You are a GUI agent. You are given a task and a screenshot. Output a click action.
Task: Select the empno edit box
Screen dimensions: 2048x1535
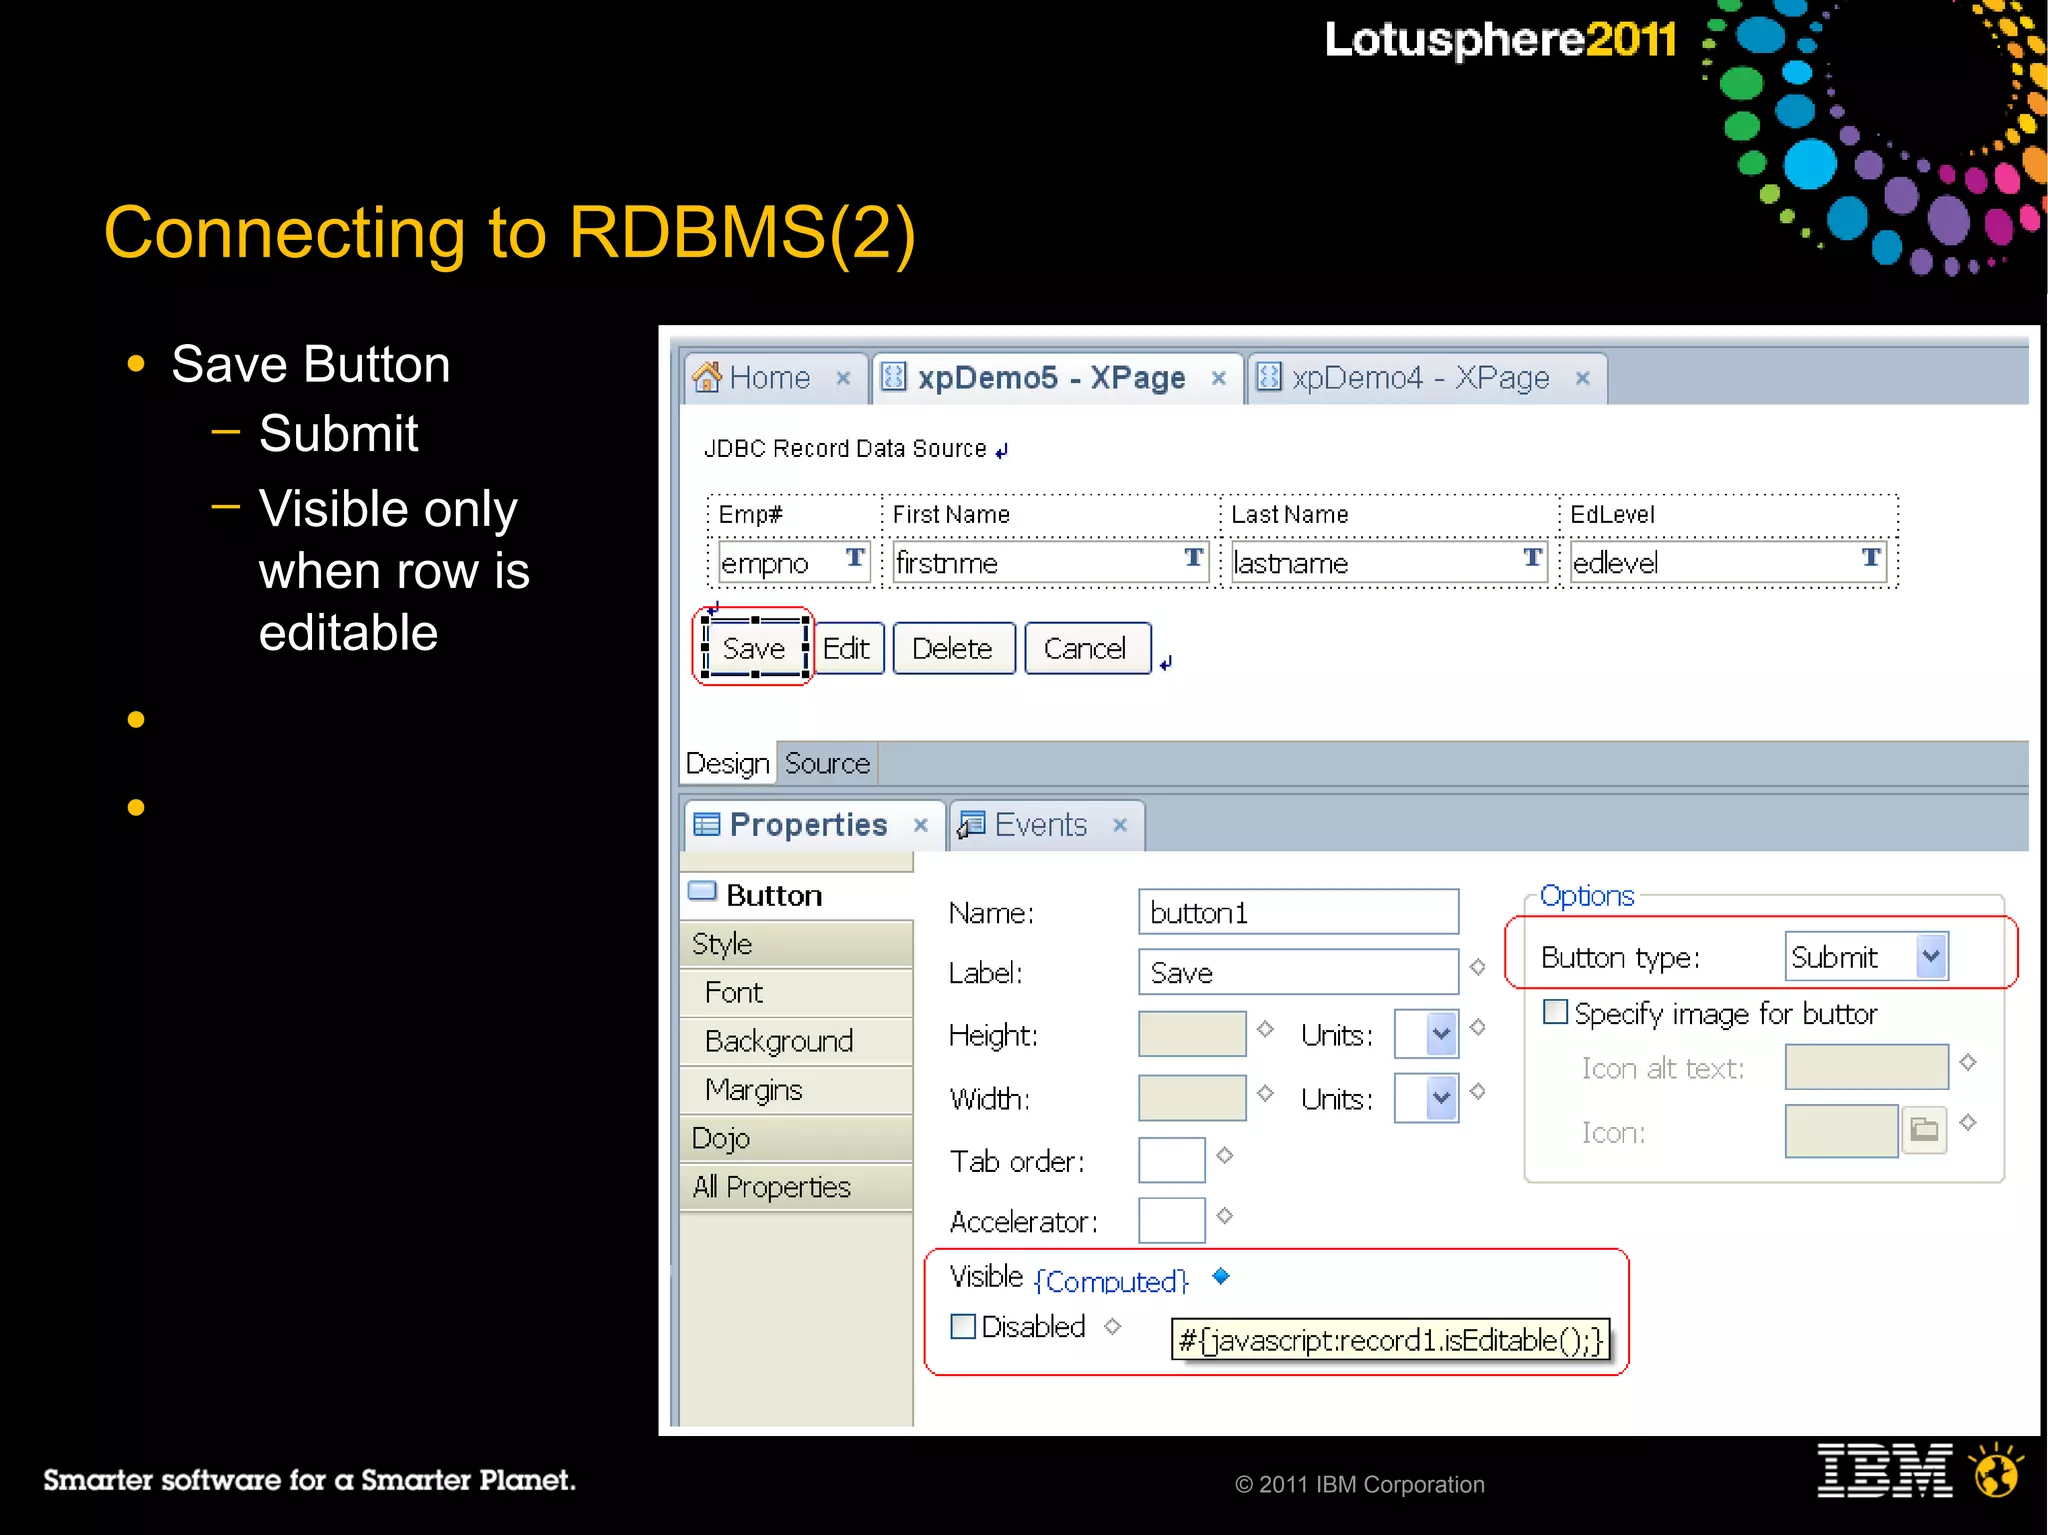coord(794,562)
